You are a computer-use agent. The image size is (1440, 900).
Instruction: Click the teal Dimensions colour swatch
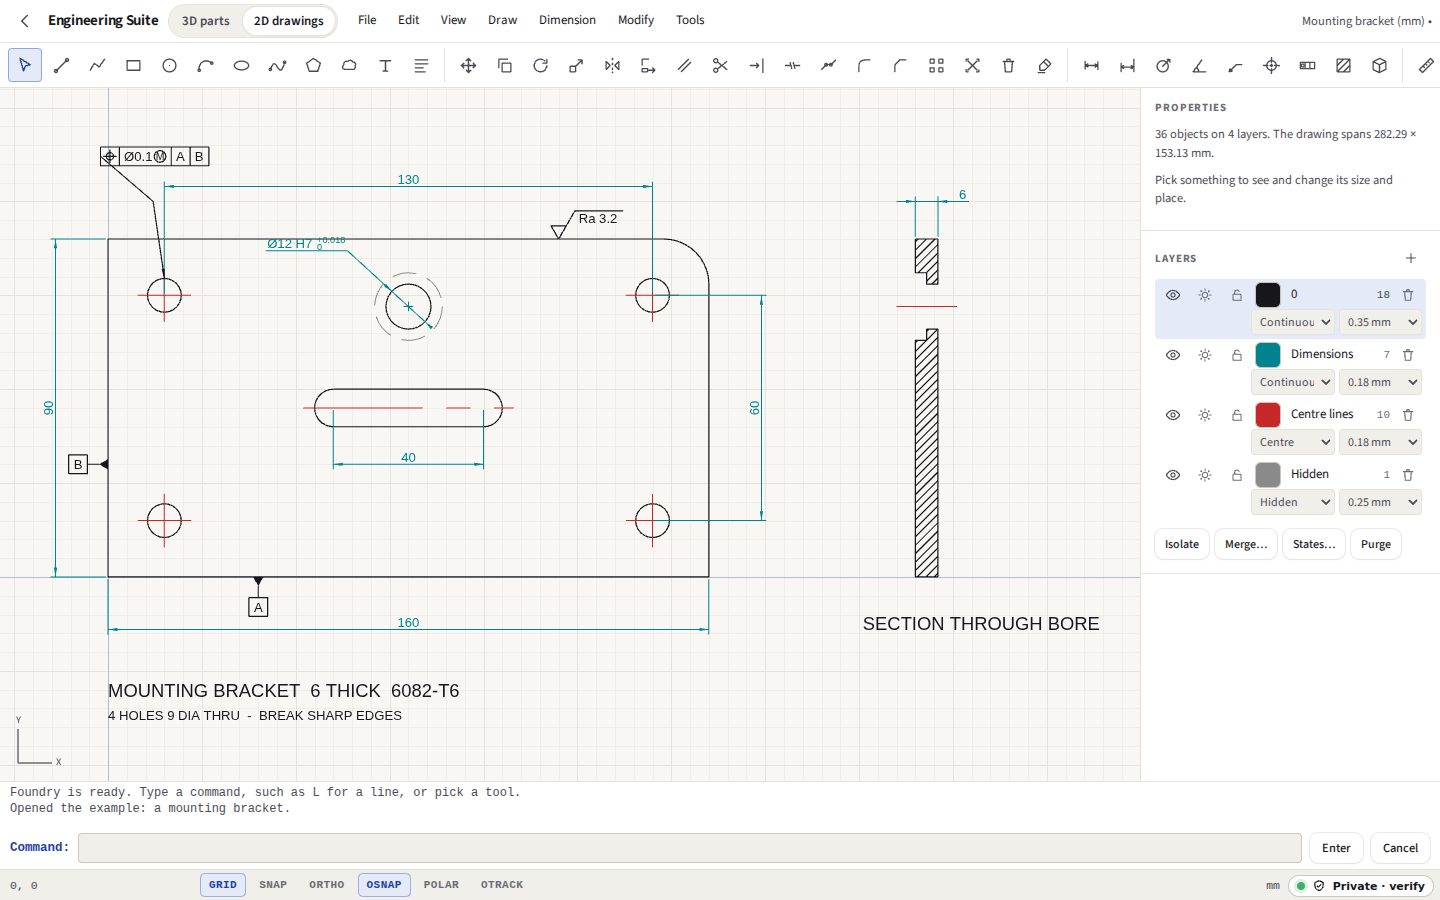(1268, 355)
